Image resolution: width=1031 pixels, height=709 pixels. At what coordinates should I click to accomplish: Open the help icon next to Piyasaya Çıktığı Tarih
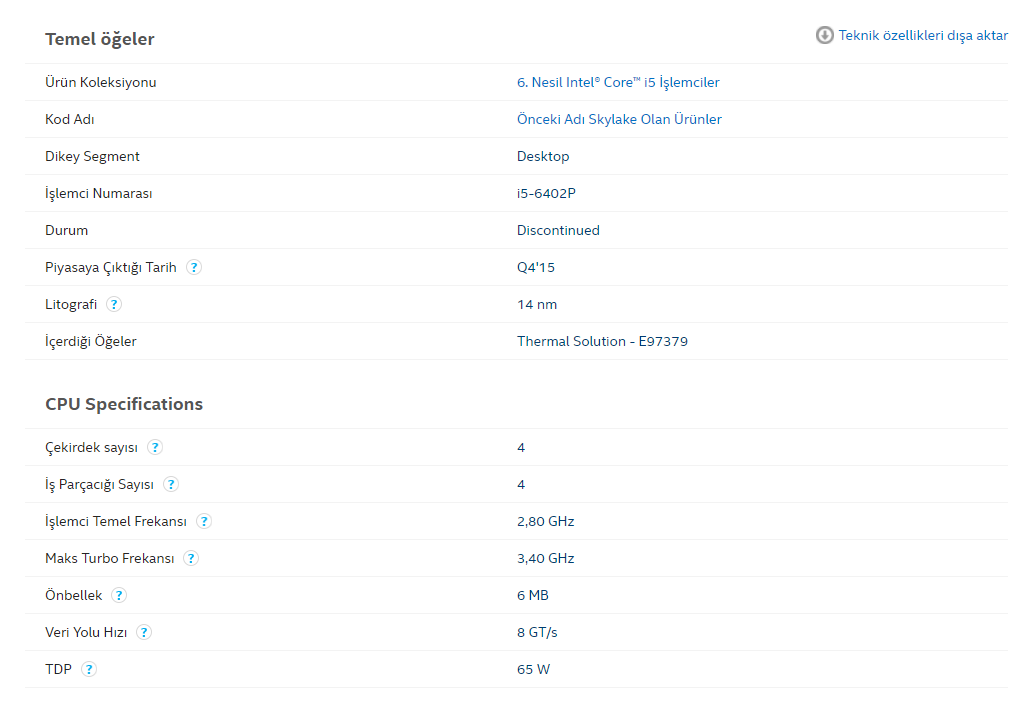point(194,267)
